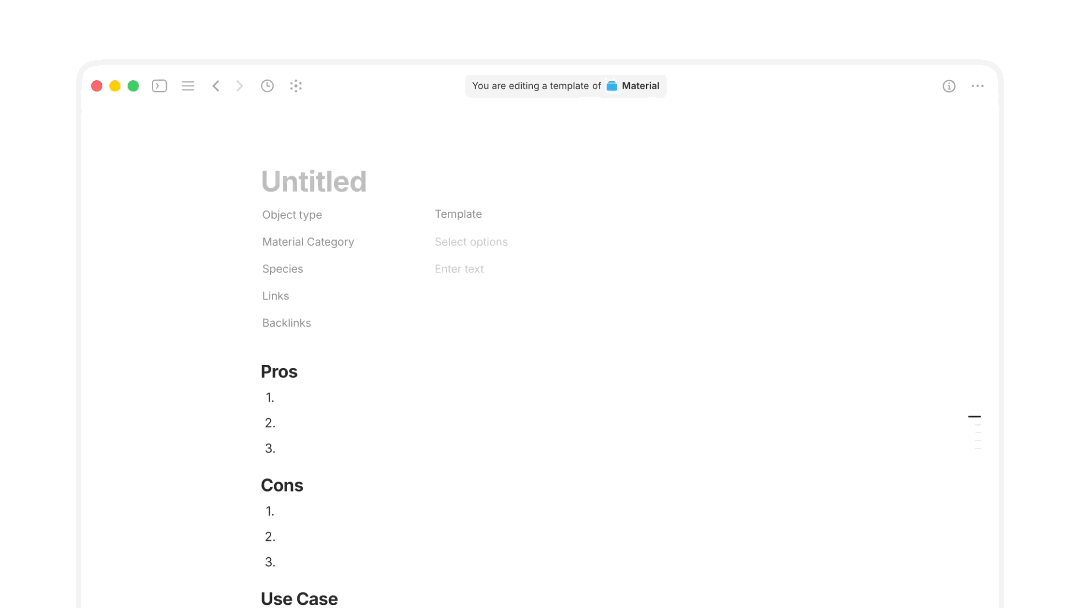
Task: Open the Links relation row
Action: [276, 296]
